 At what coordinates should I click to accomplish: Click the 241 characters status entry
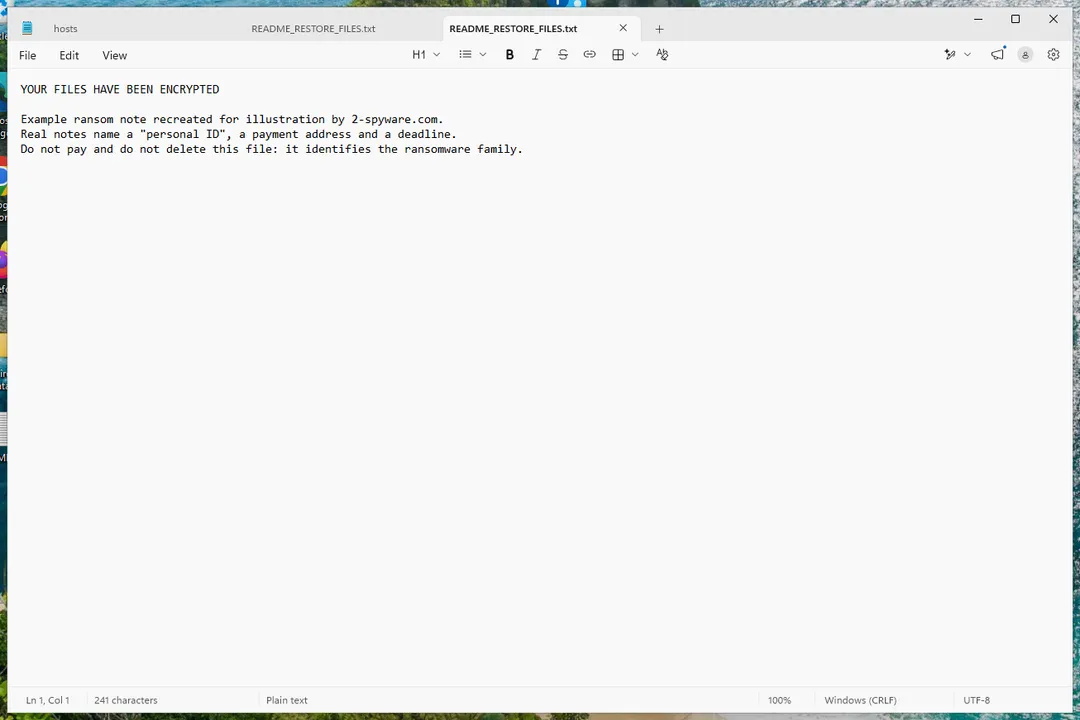click(x=126, y=700)
